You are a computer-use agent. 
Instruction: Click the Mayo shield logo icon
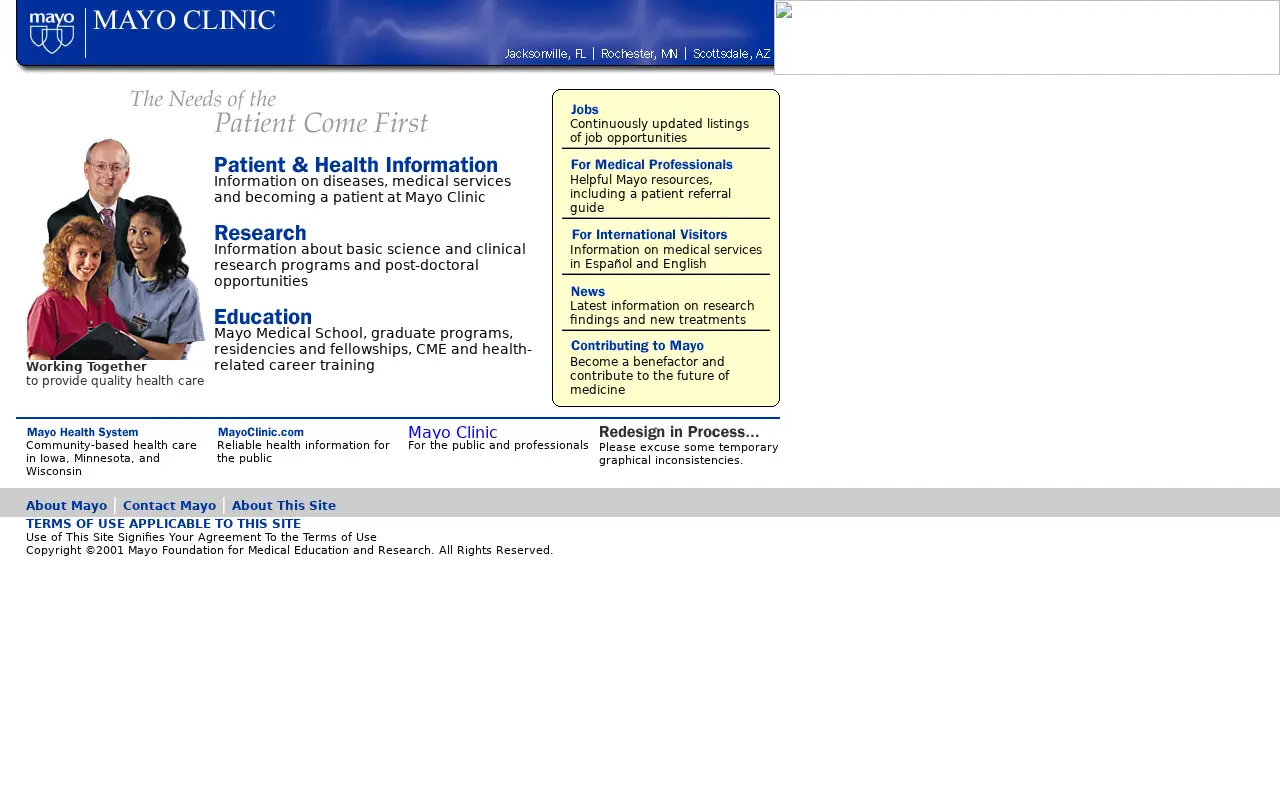click(x=52, y=33)
